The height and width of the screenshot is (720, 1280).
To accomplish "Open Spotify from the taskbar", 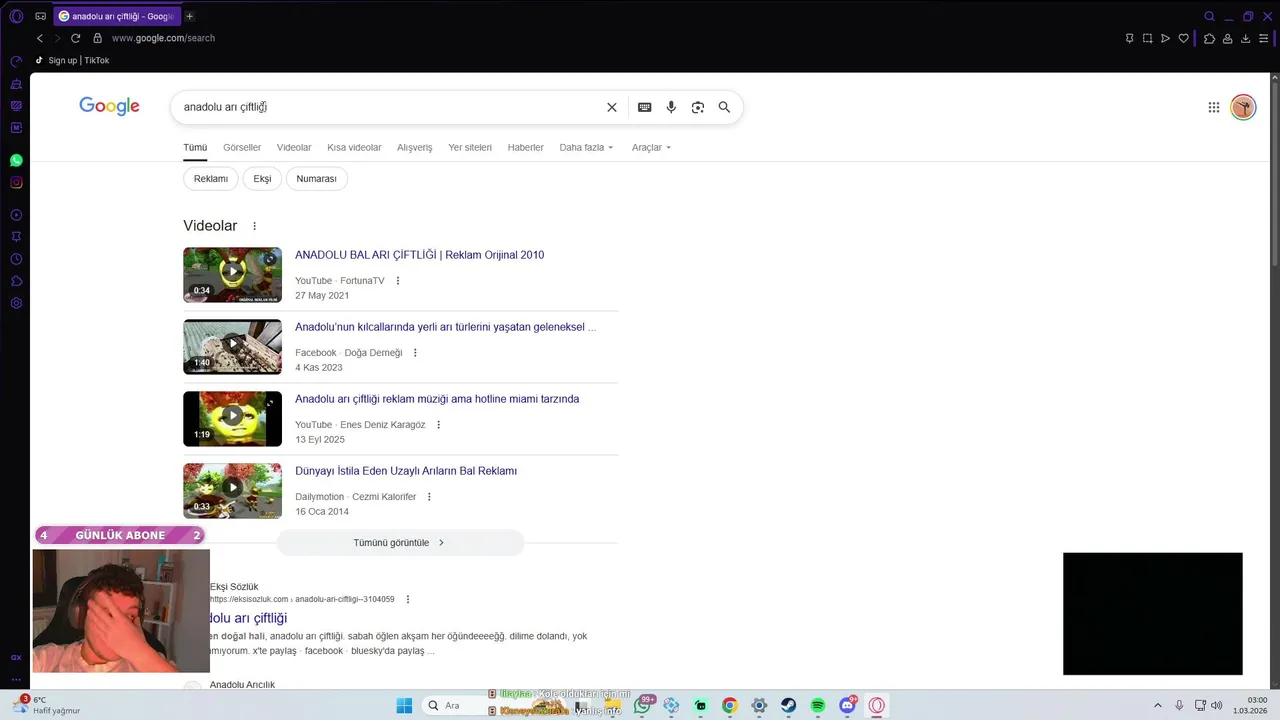I will coord(818,705).
